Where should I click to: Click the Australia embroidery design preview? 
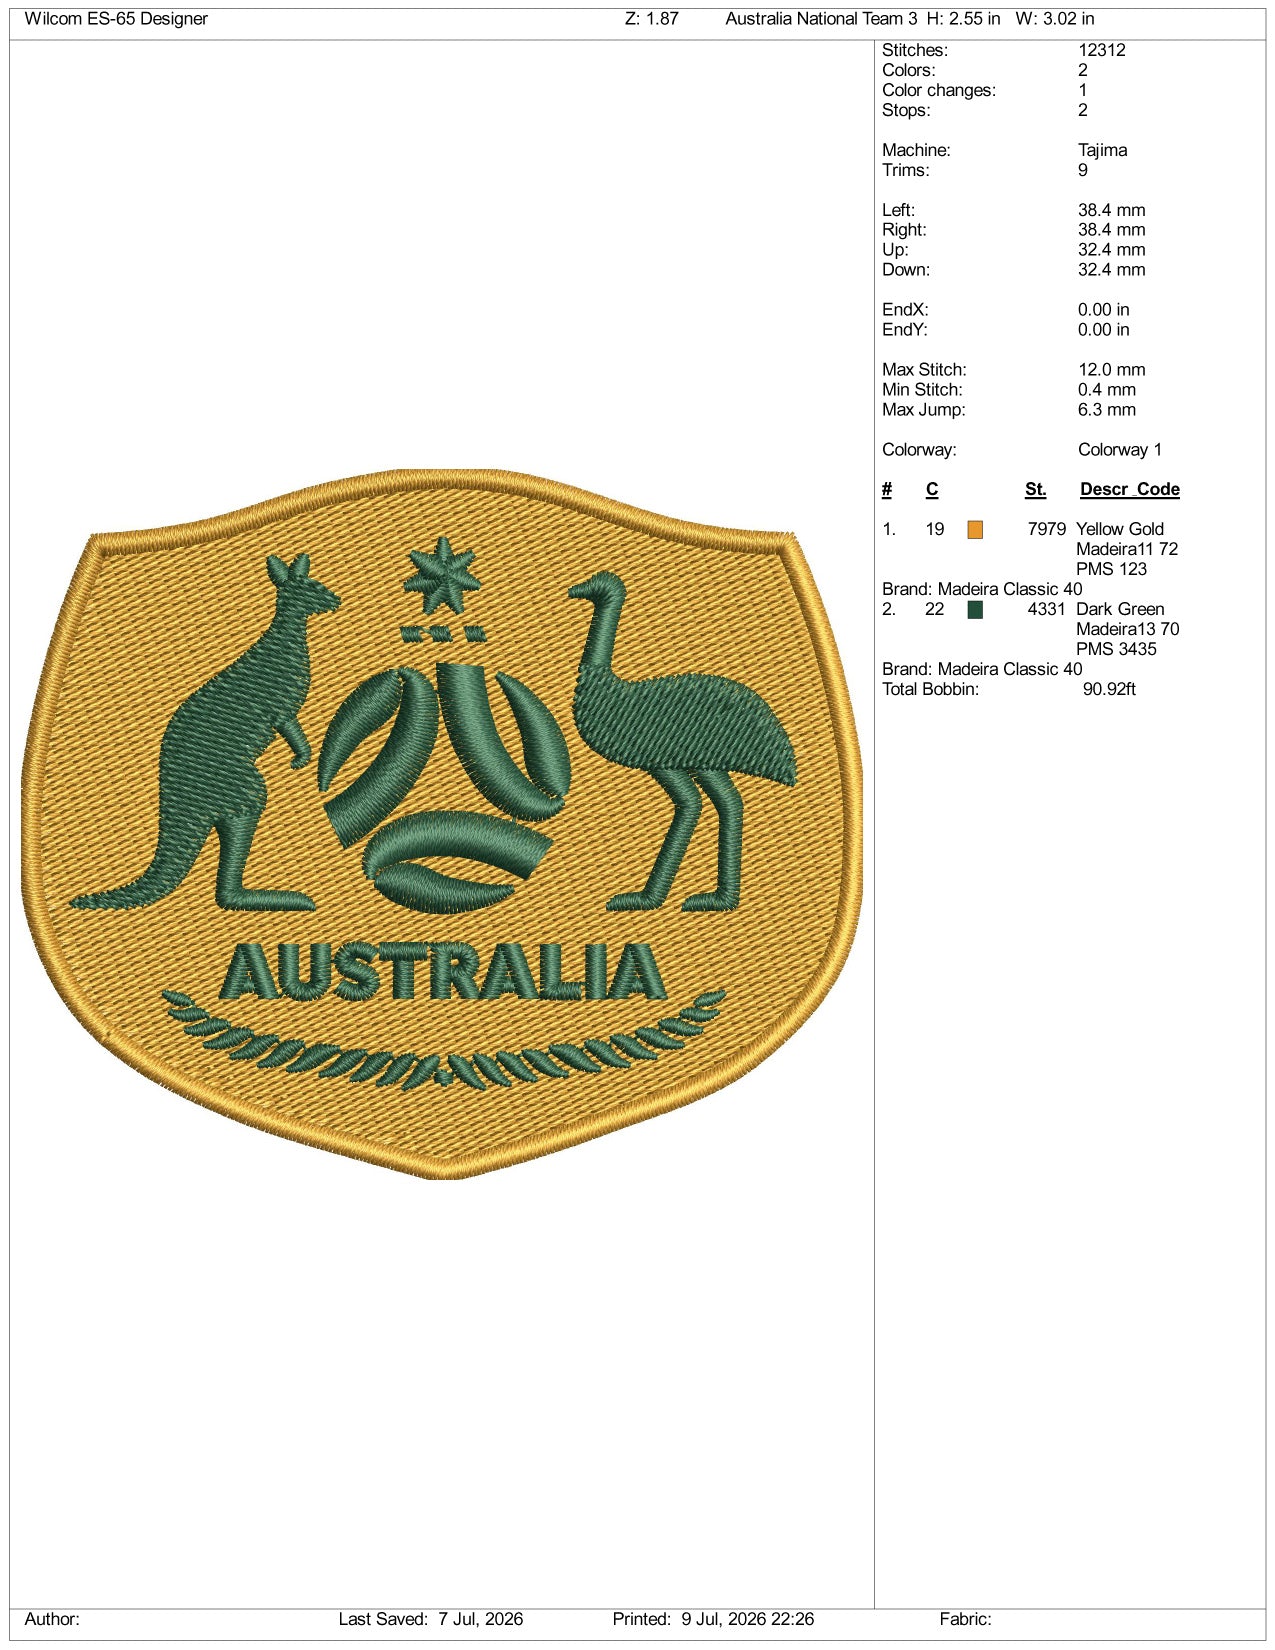(441, 824)
